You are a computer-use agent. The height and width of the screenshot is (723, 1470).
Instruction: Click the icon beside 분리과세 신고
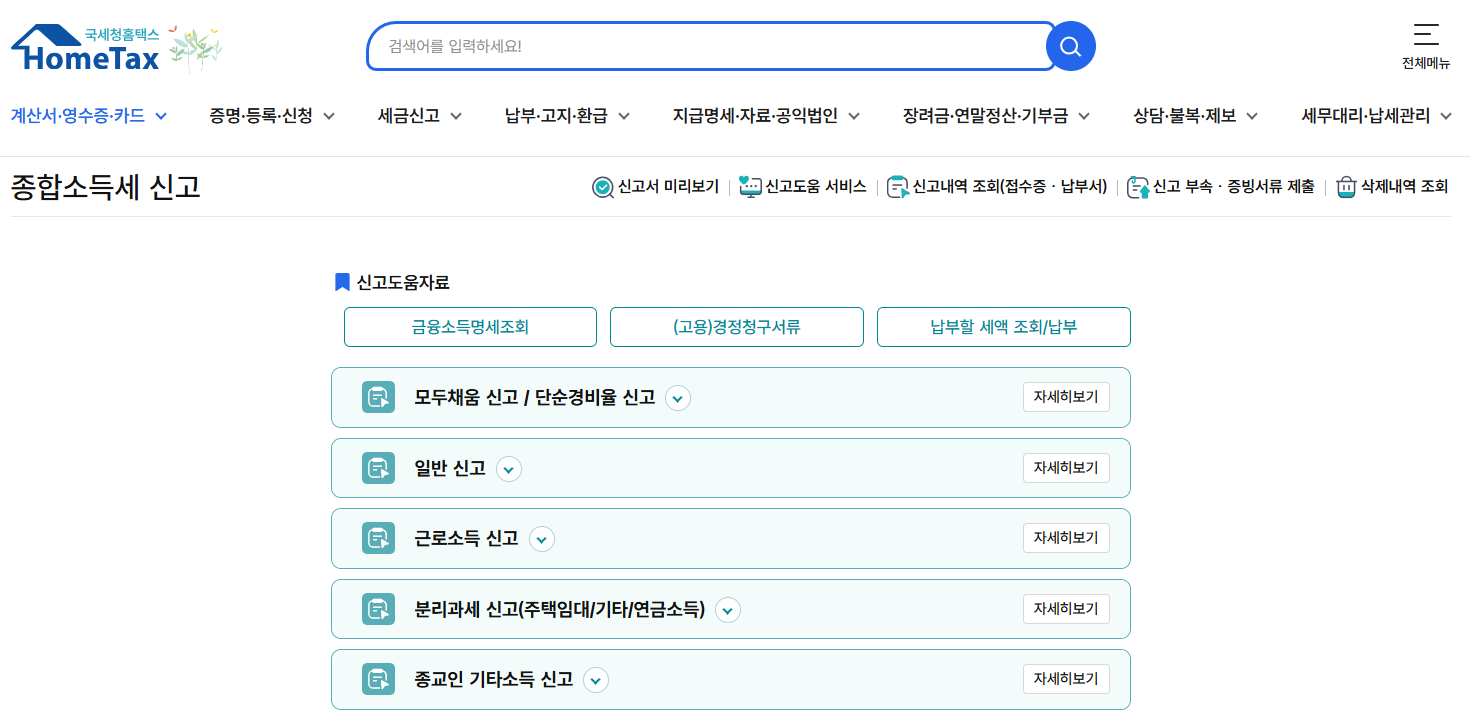(x=378, y=609)
